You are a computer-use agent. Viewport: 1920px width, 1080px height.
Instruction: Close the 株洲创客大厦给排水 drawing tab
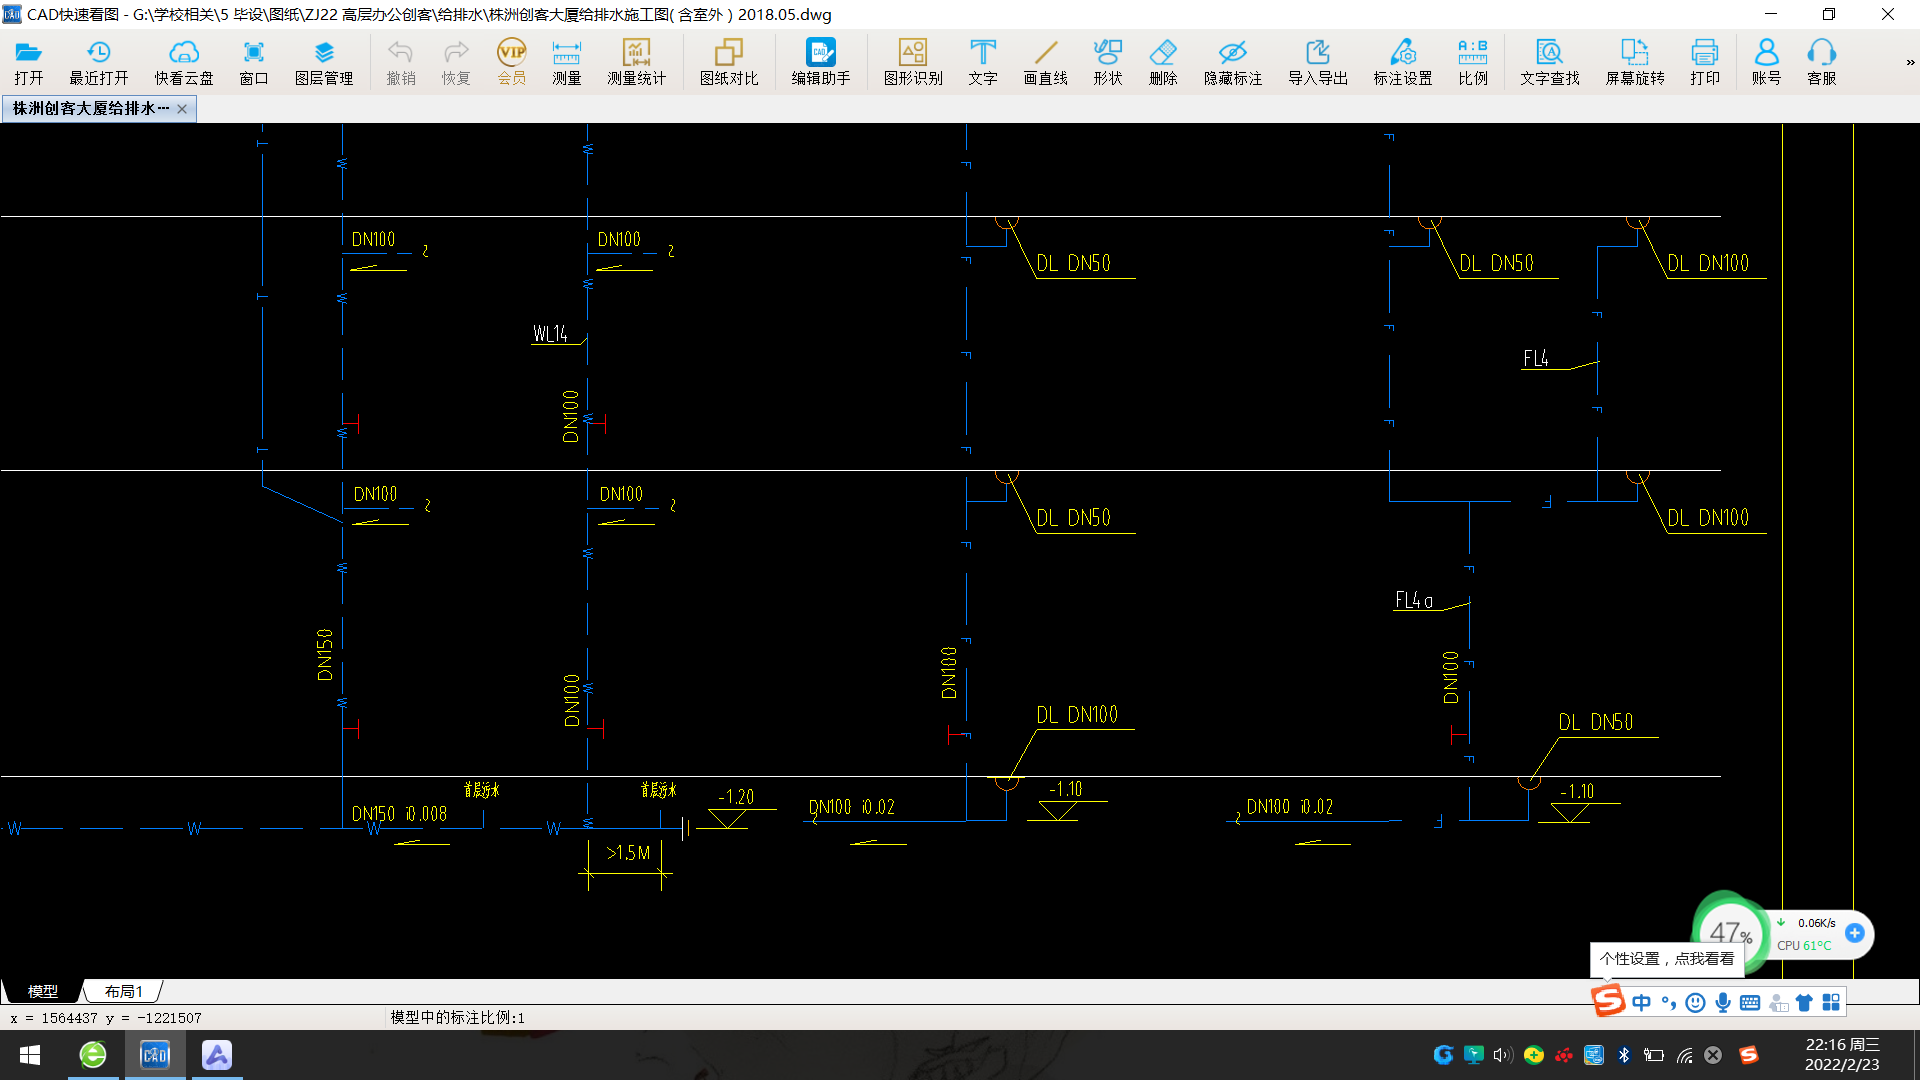(x=182, y=109)
